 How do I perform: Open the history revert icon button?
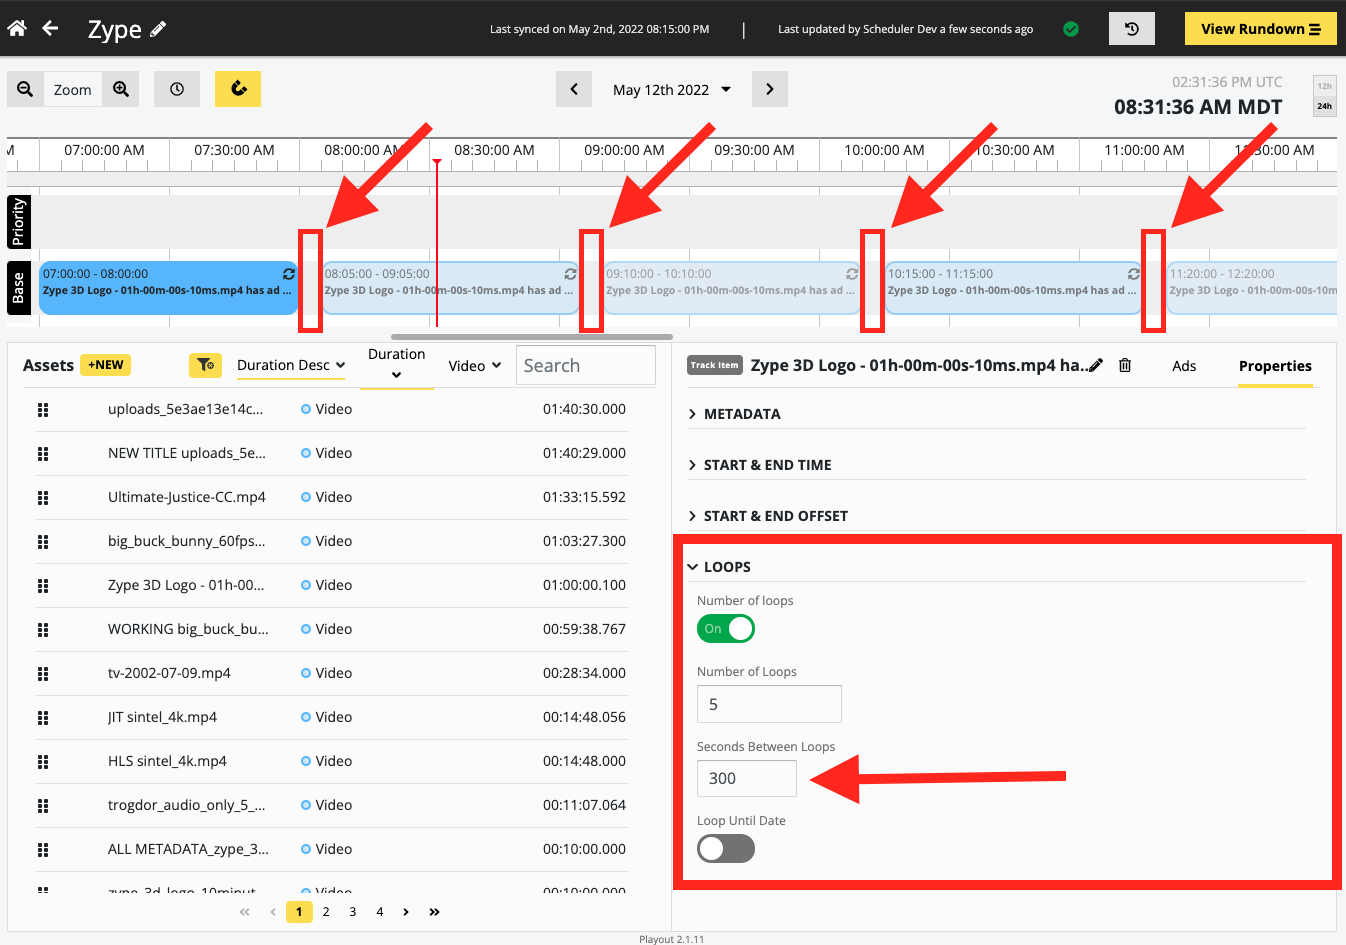point(1132,29)
